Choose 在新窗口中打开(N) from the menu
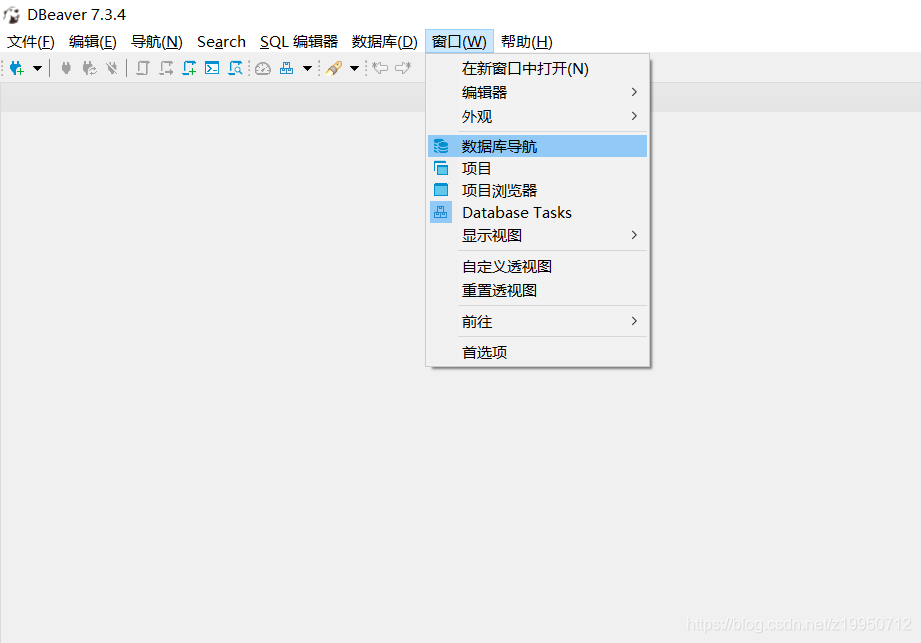The width and height of the screenshot is (921, 643). 537,69
